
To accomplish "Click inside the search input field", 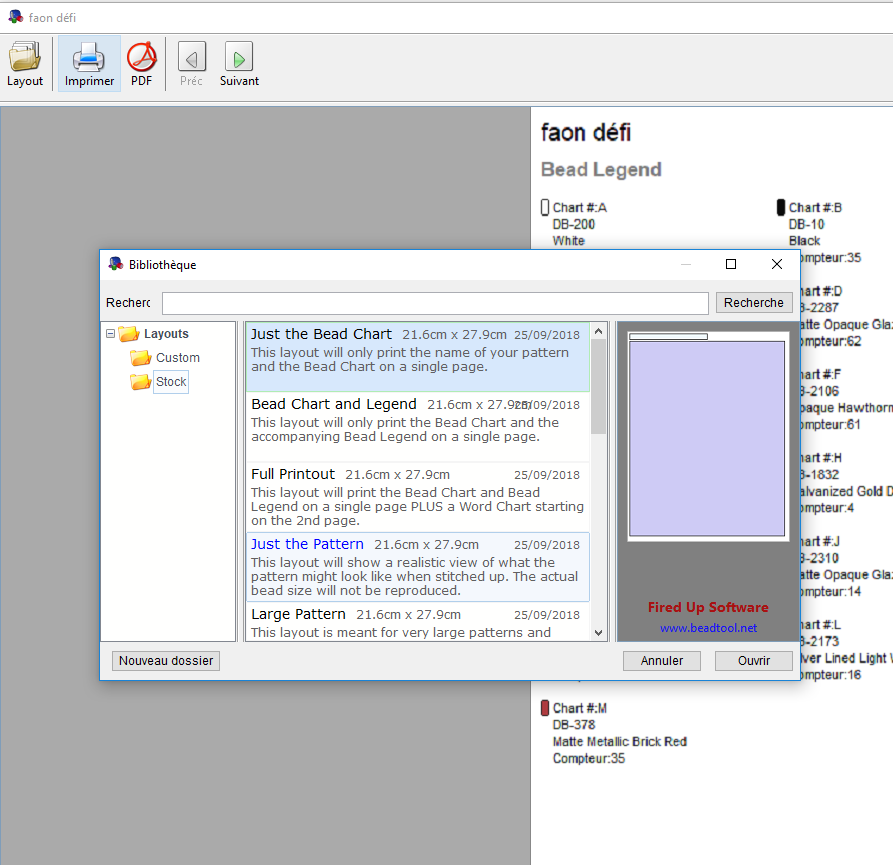I will pos(430,302).
